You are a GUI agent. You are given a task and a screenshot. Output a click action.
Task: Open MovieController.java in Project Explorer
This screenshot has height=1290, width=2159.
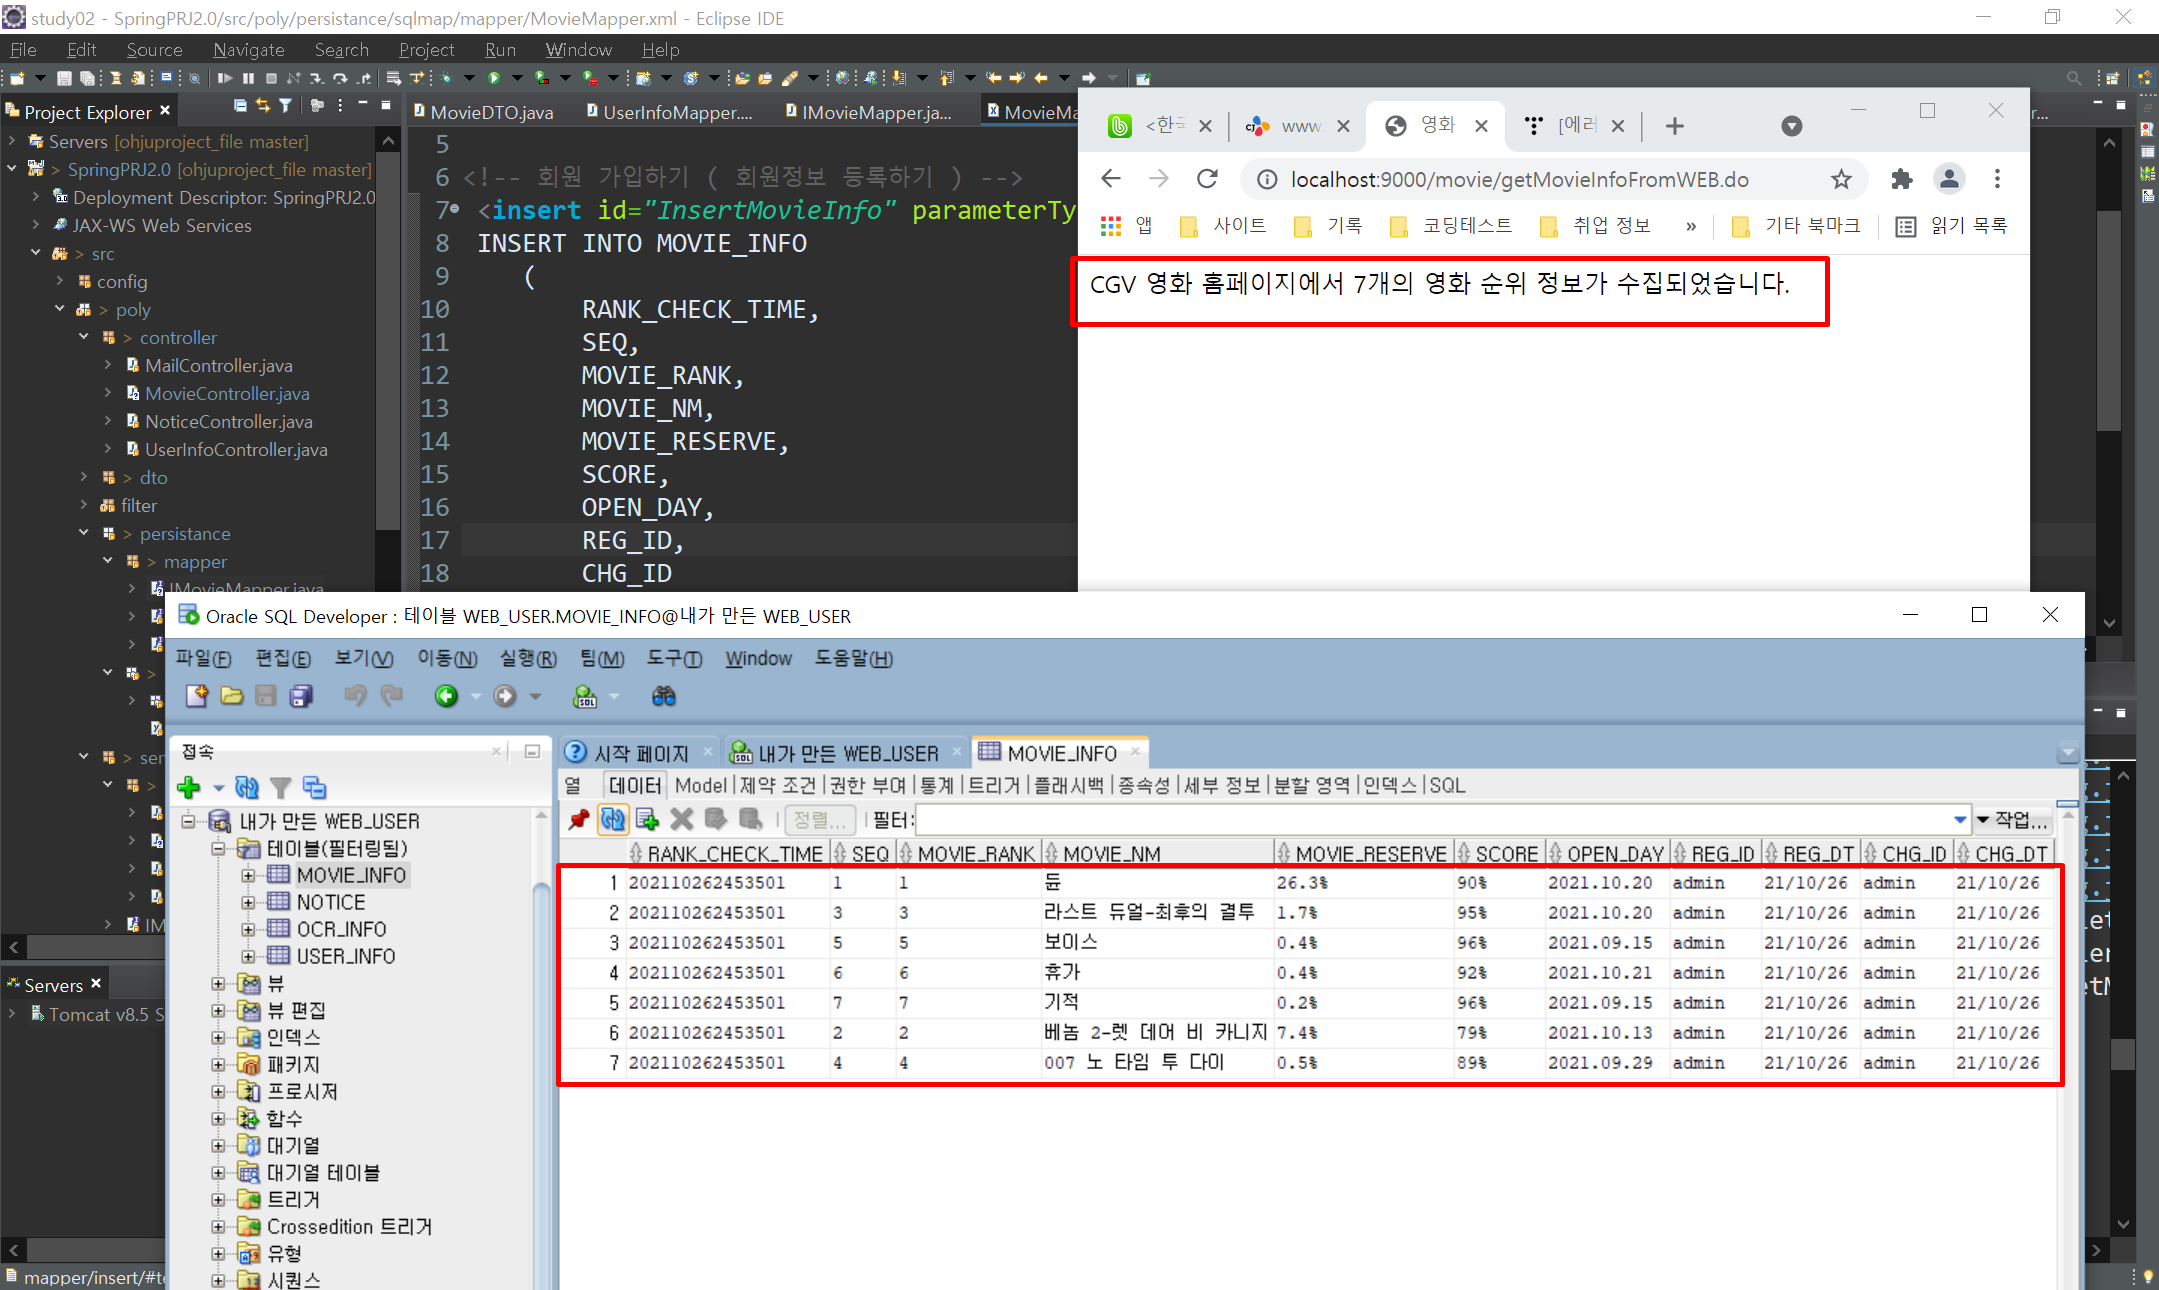(227, 393)
